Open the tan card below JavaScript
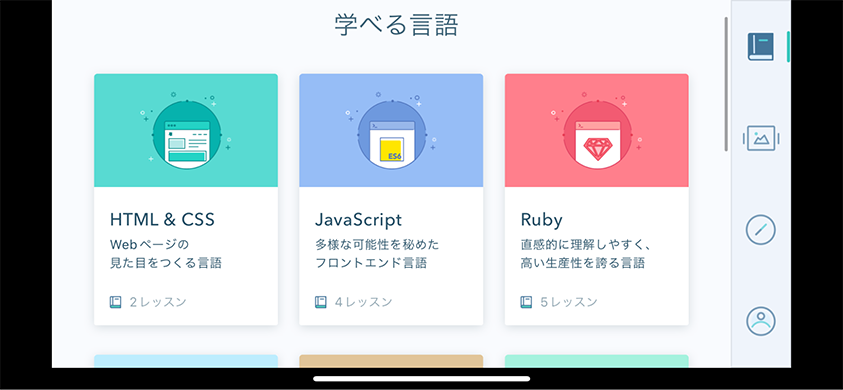This screenshot has height=390, width=843. point(391,361)
